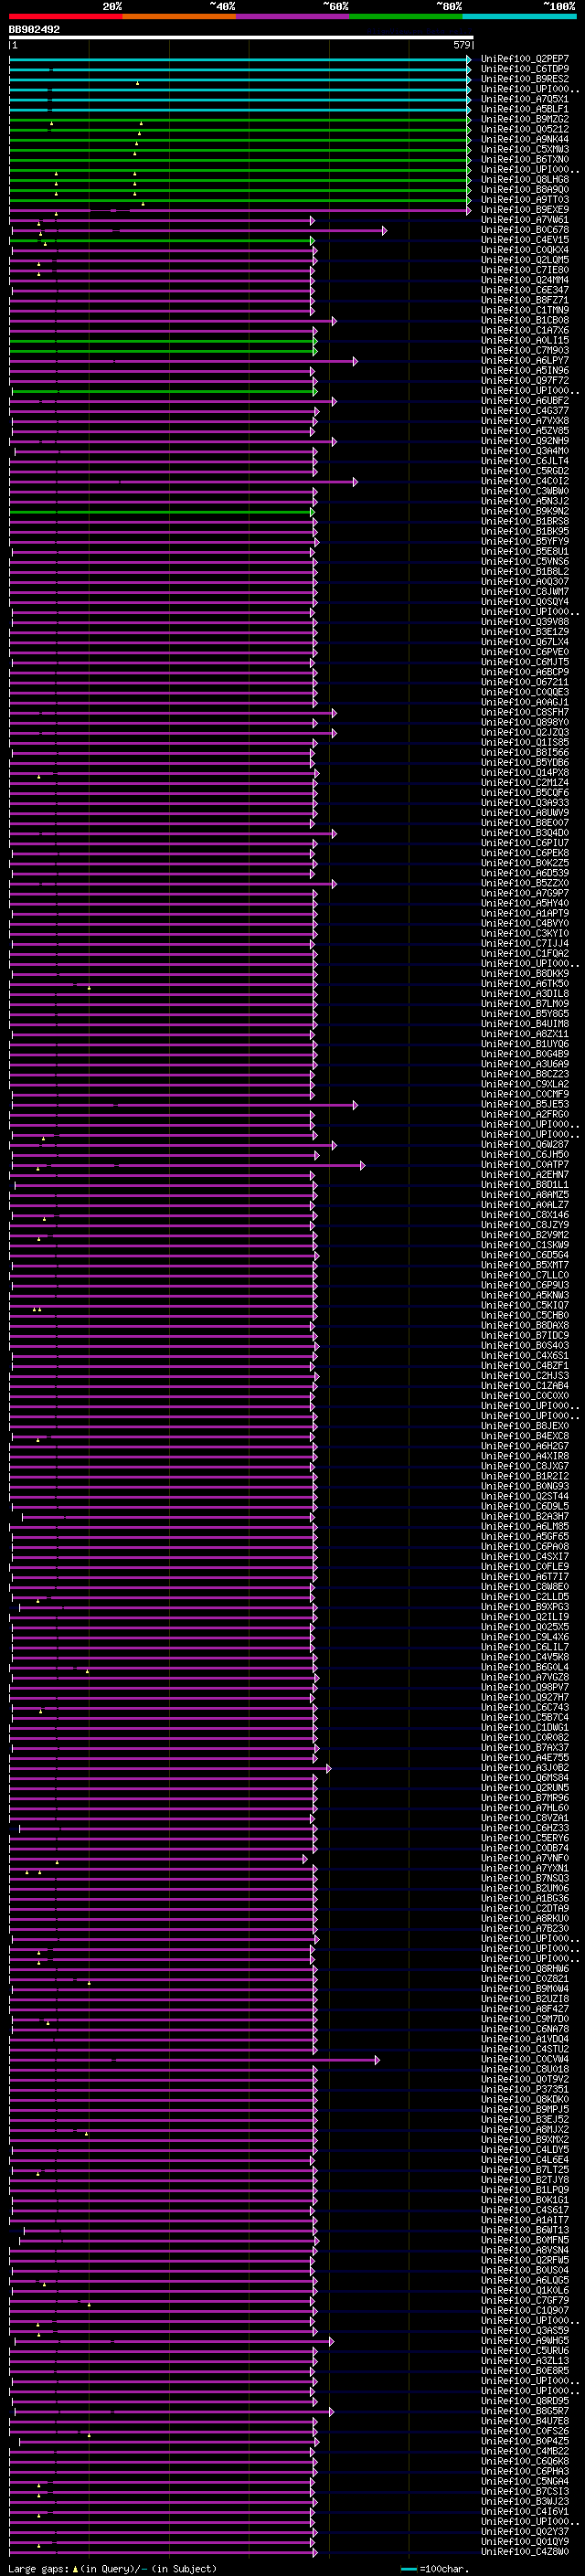Select the label UniRef100_Q02Y37

point(524,2531)
